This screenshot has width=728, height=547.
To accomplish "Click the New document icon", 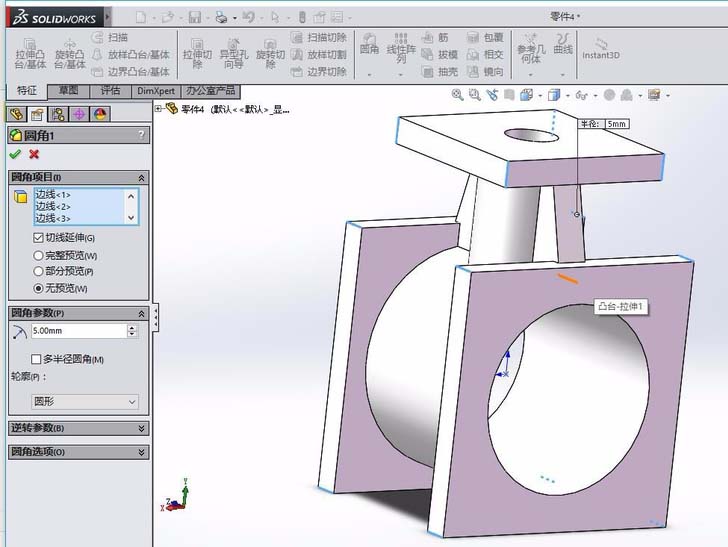I will point(140,18).
